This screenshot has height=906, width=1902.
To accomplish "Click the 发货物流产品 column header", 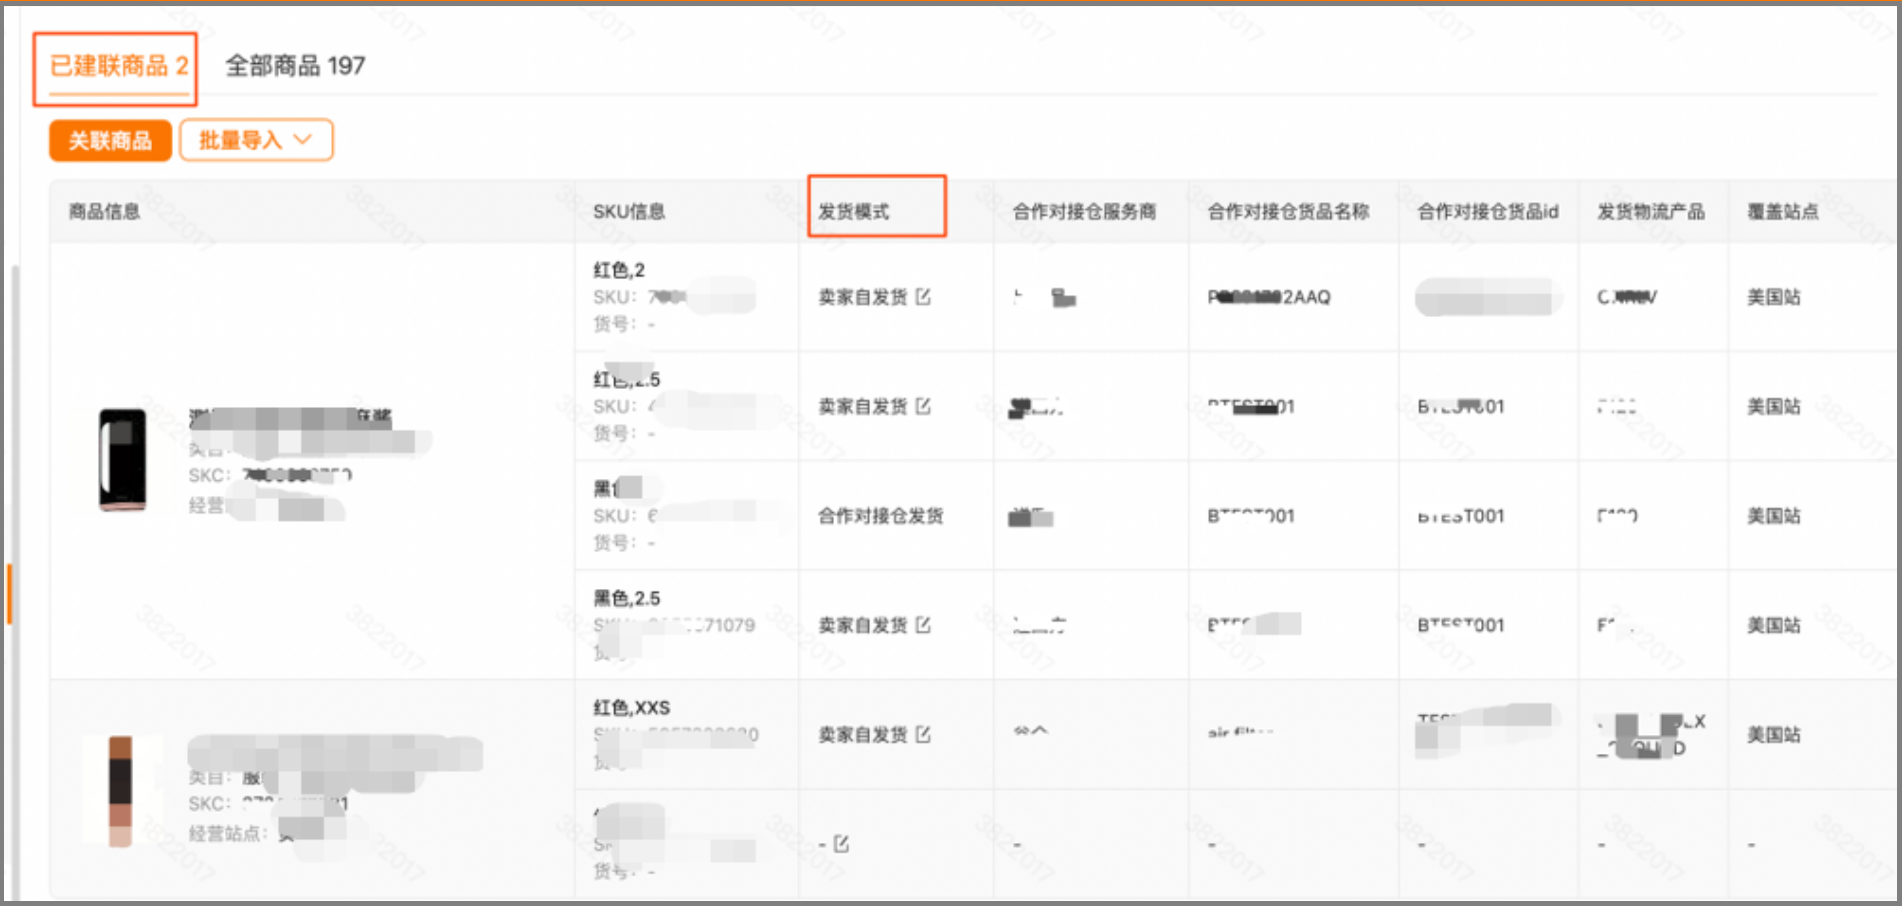I will coord(1650,211).
